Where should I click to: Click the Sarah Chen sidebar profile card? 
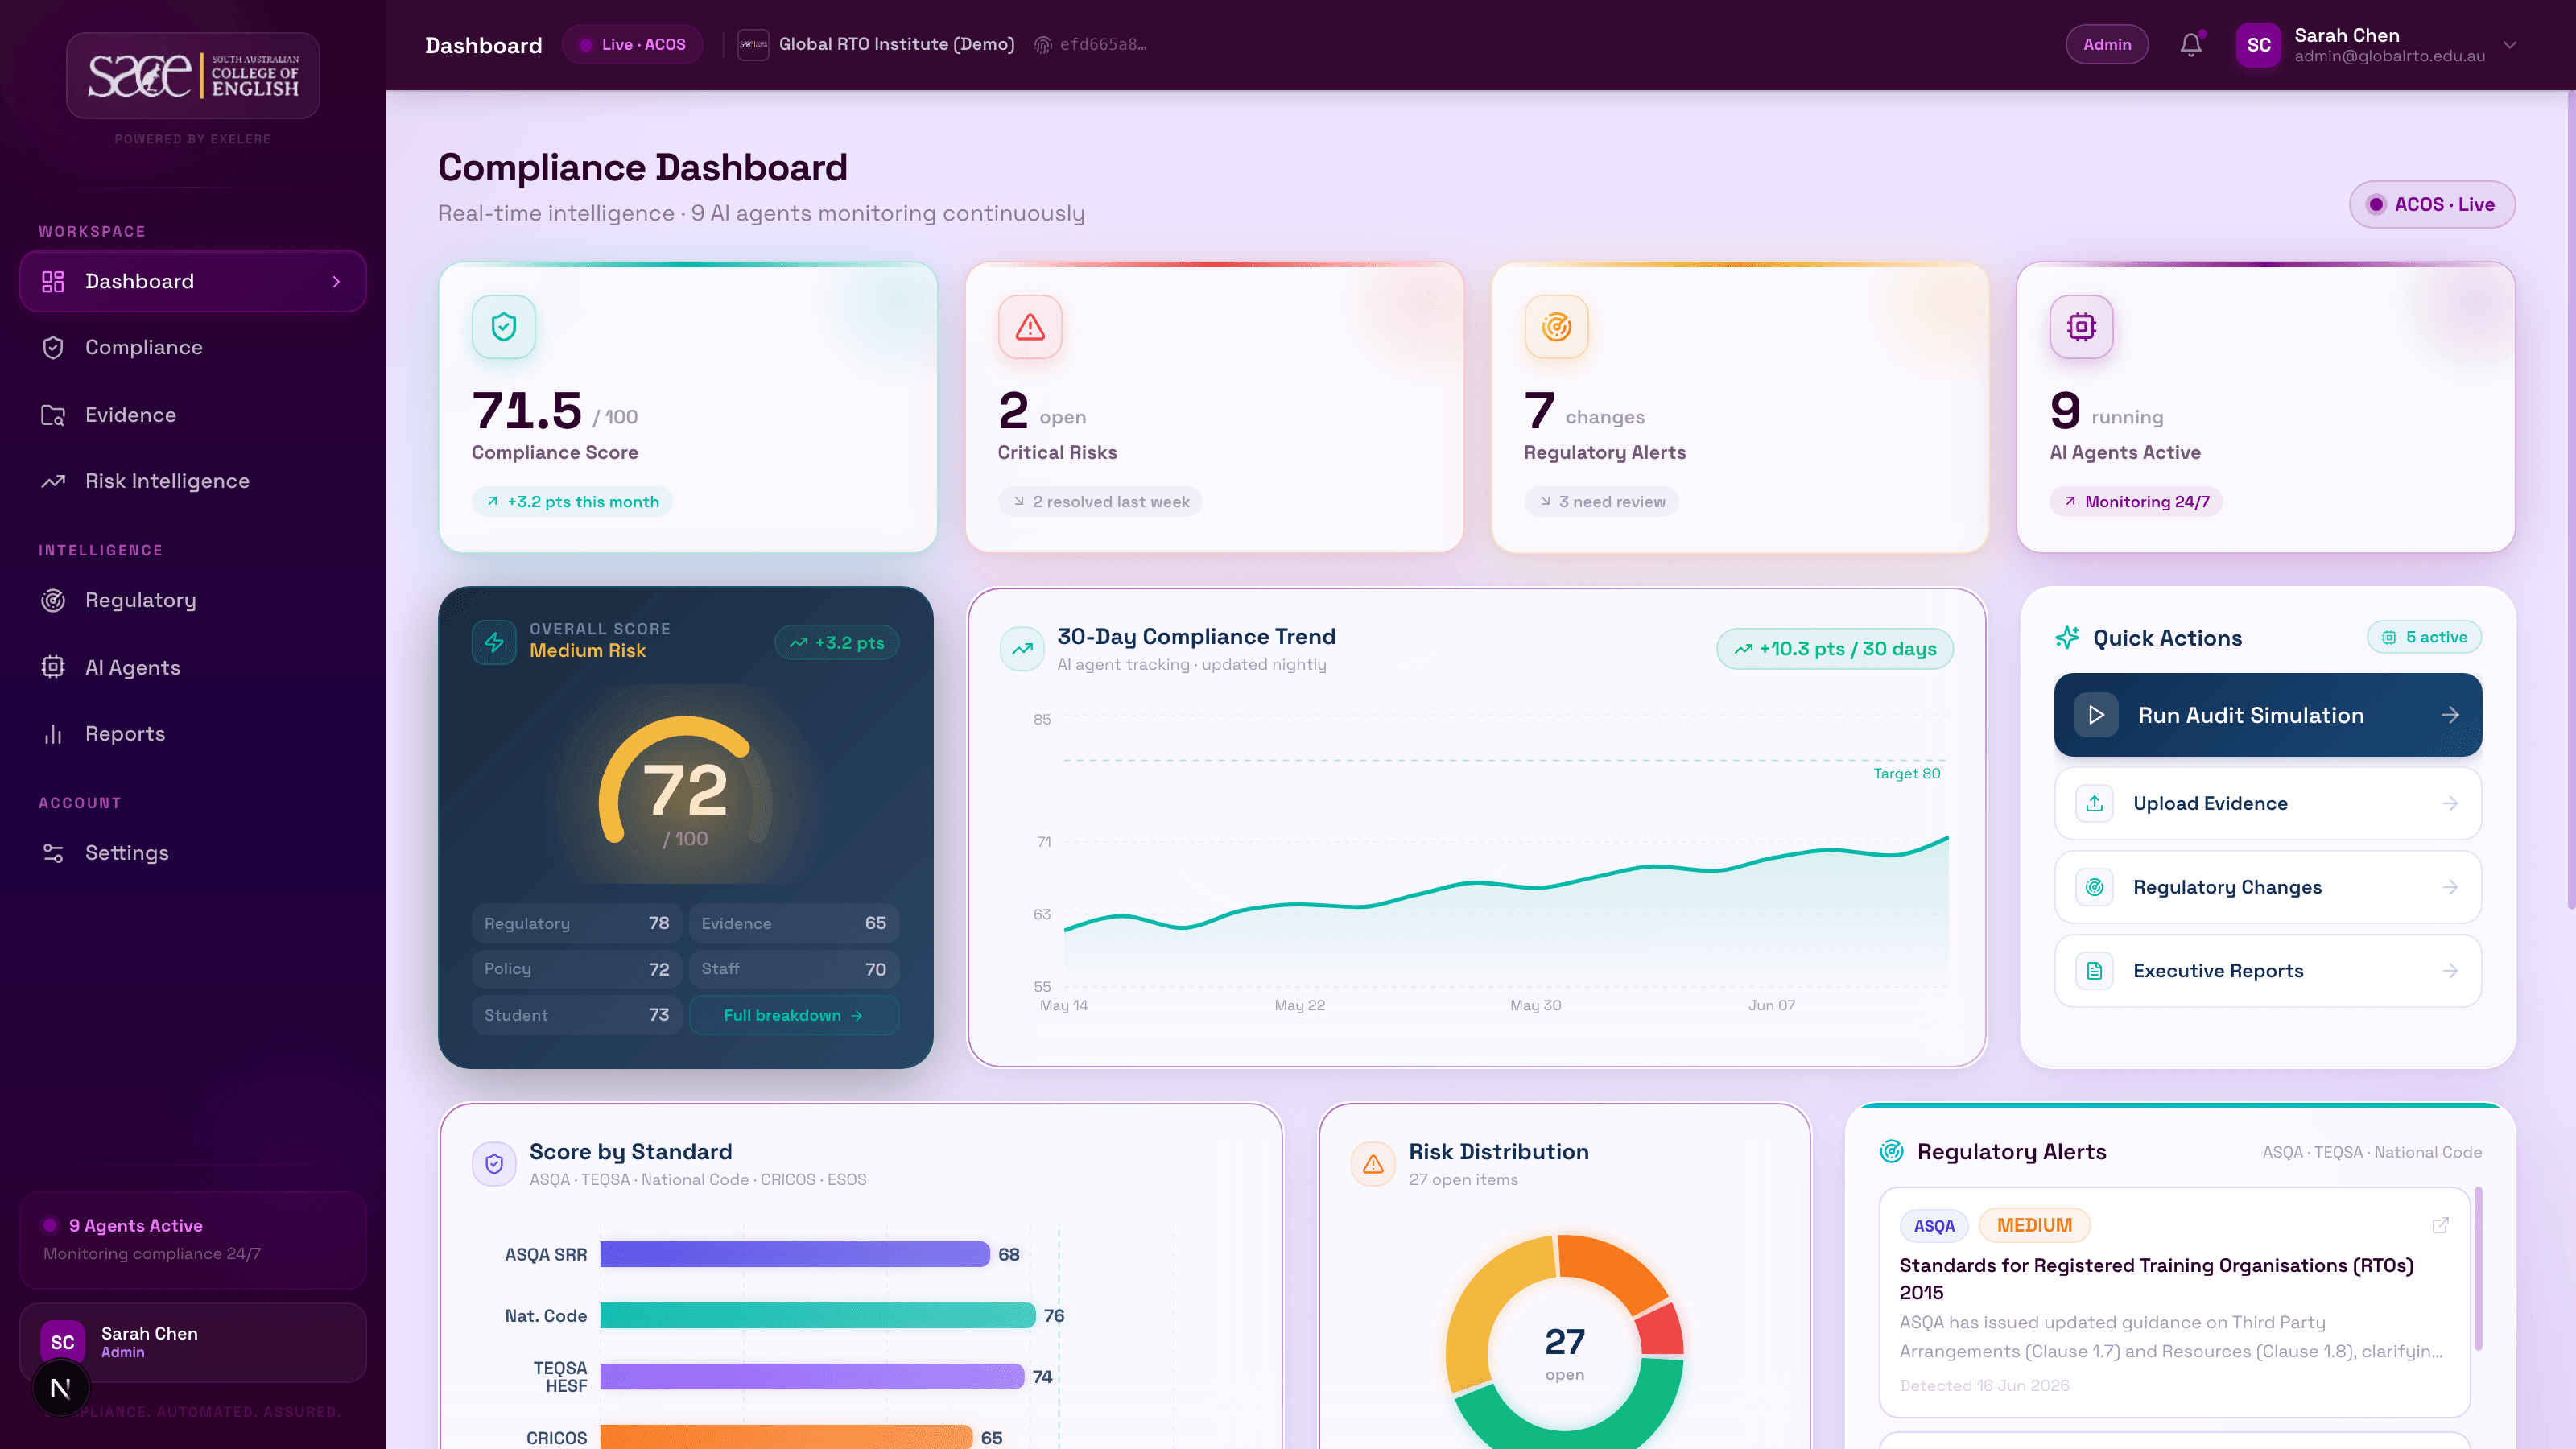pos(193,1342)
